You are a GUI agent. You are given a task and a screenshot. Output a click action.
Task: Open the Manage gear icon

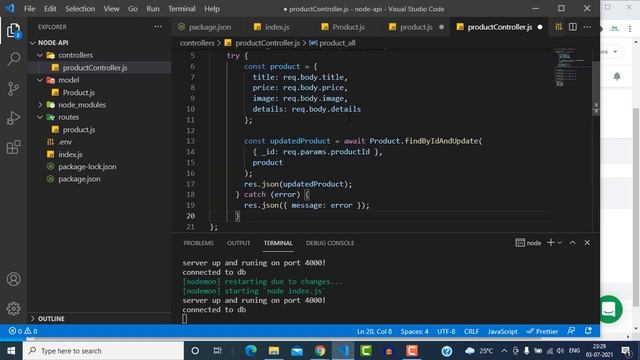point(13,309)
